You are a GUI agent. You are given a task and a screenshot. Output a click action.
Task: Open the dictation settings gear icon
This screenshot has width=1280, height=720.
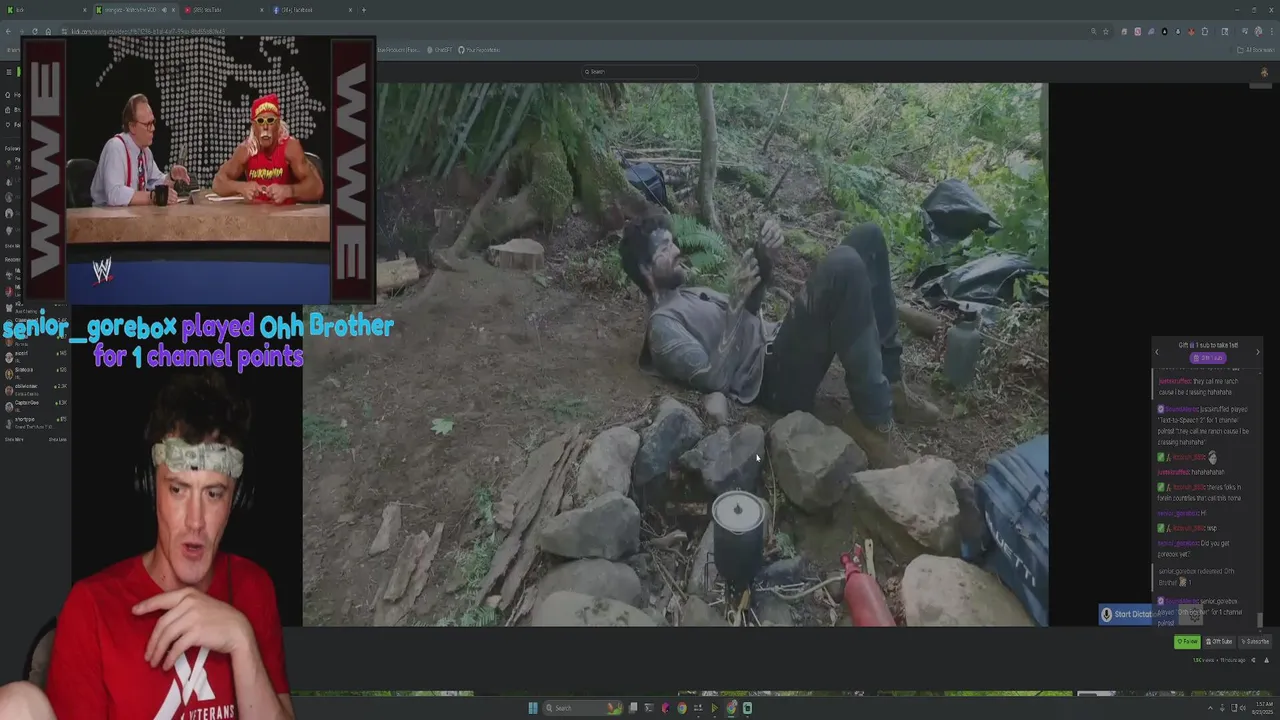pyautogui.click(x=1194, y=614)
